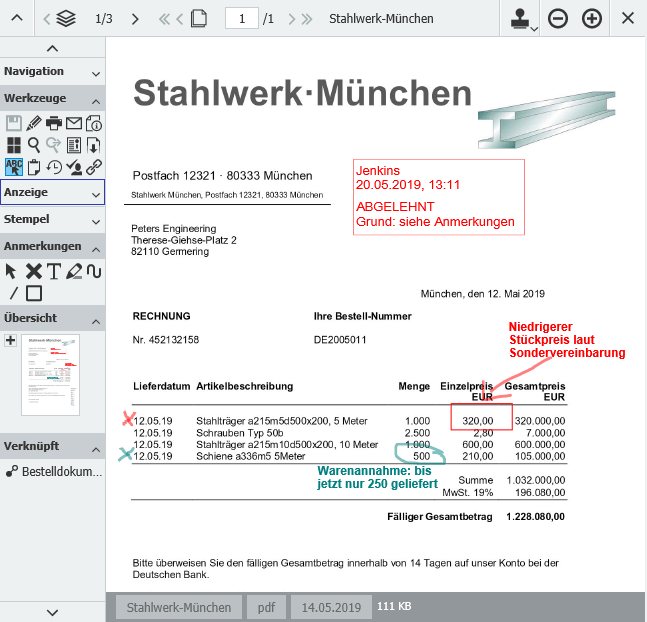Zoom in with the plus circle

pos(592,19)
